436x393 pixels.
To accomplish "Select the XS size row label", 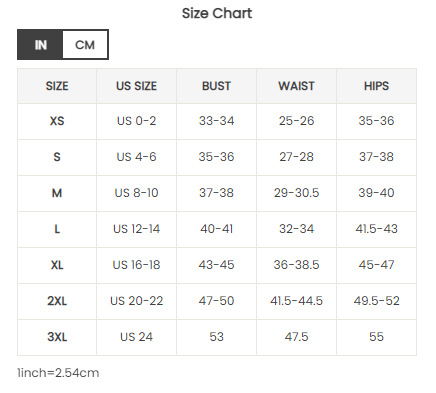I will pyautogui.click(x=57, y=121).
